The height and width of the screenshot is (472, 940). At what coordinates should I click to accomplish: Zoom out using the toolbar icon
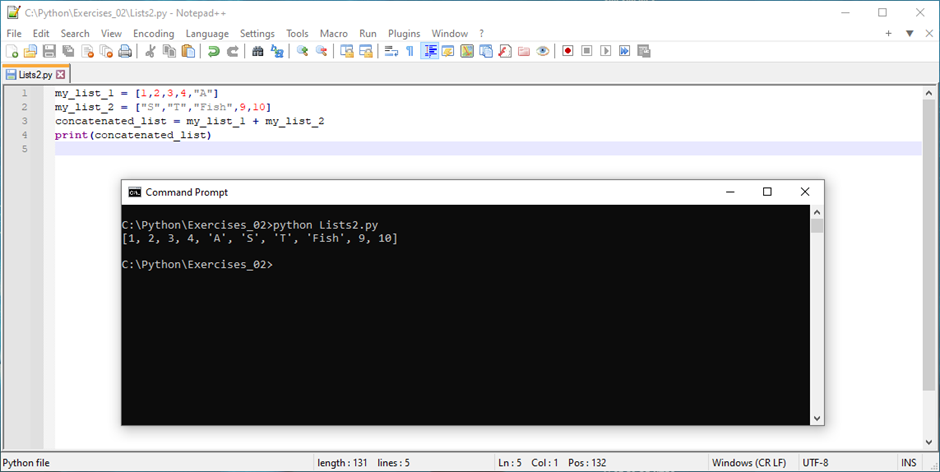[321, 52]
